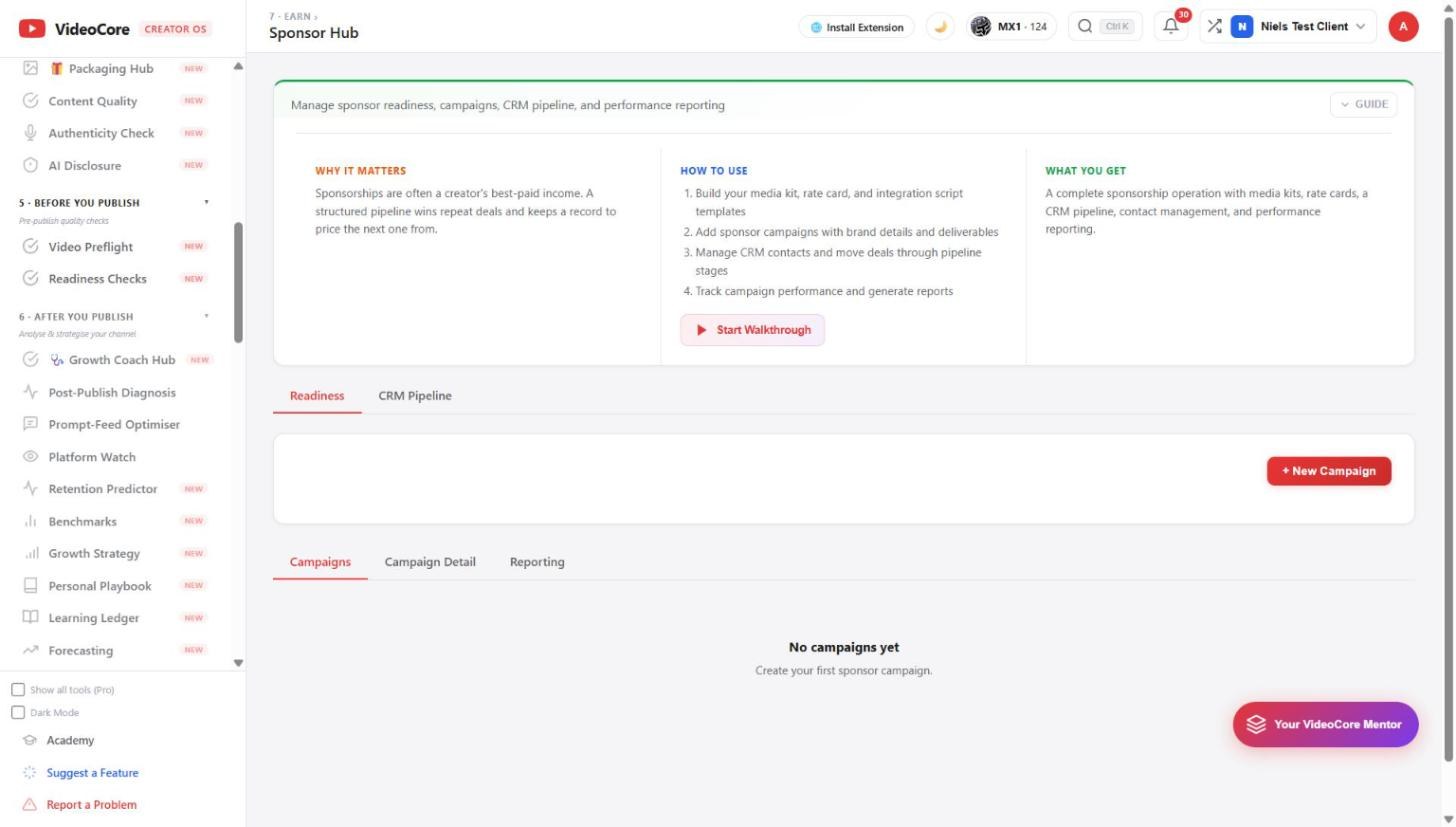Click the shuffle client switch icon
Viewport: 1456px width, 827px height.
coord(1214,27)
